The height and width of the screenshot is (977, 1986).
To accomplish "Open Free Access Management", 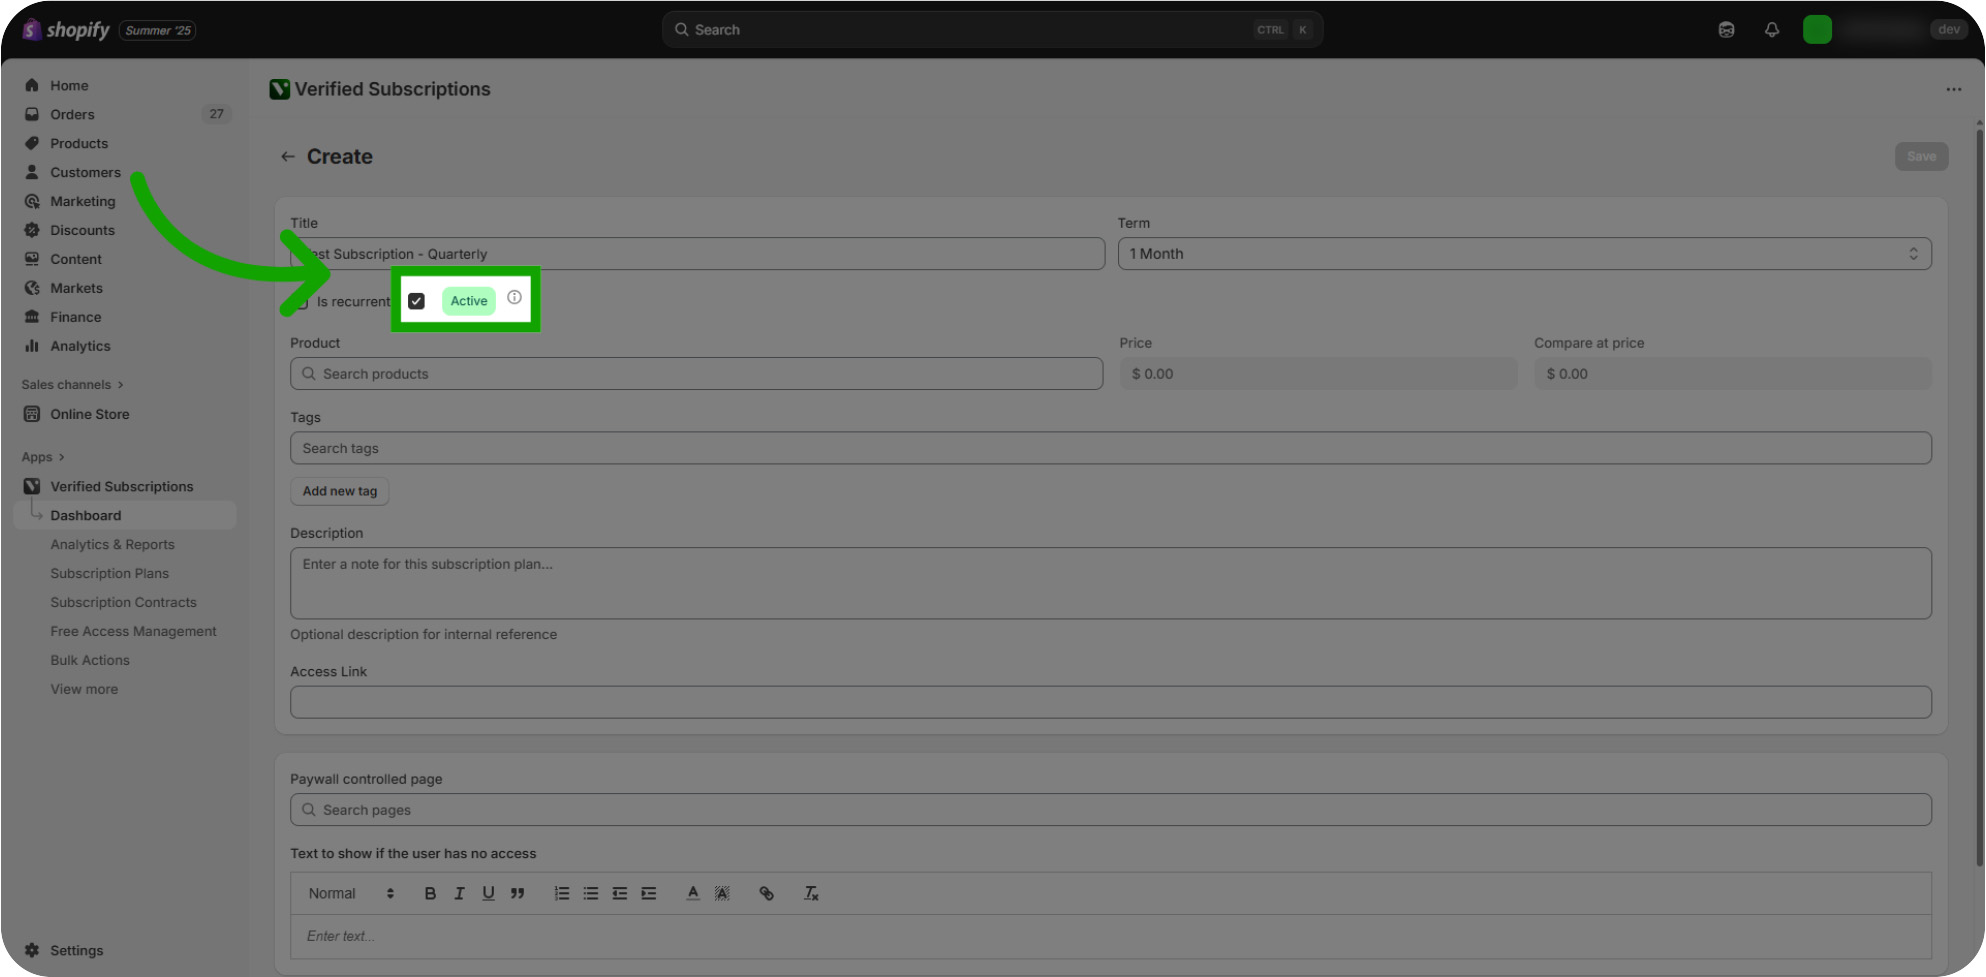I will 133,632.
